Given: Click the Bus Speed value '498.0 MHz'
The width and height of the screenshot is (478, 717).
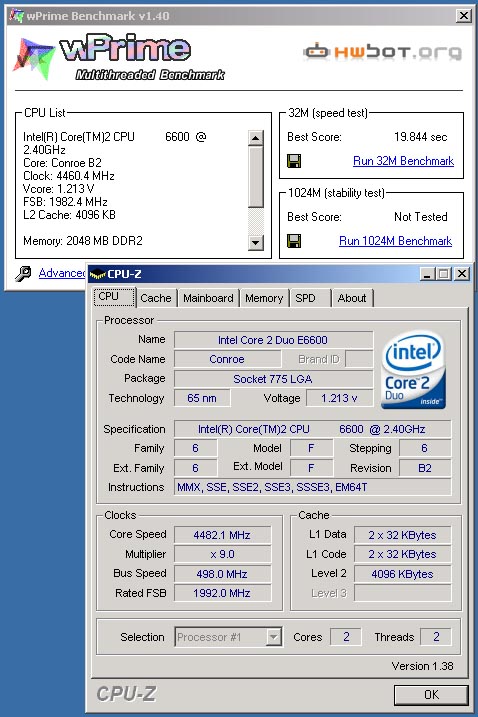Looking at the screenshot, I should (x=222, y=574).
